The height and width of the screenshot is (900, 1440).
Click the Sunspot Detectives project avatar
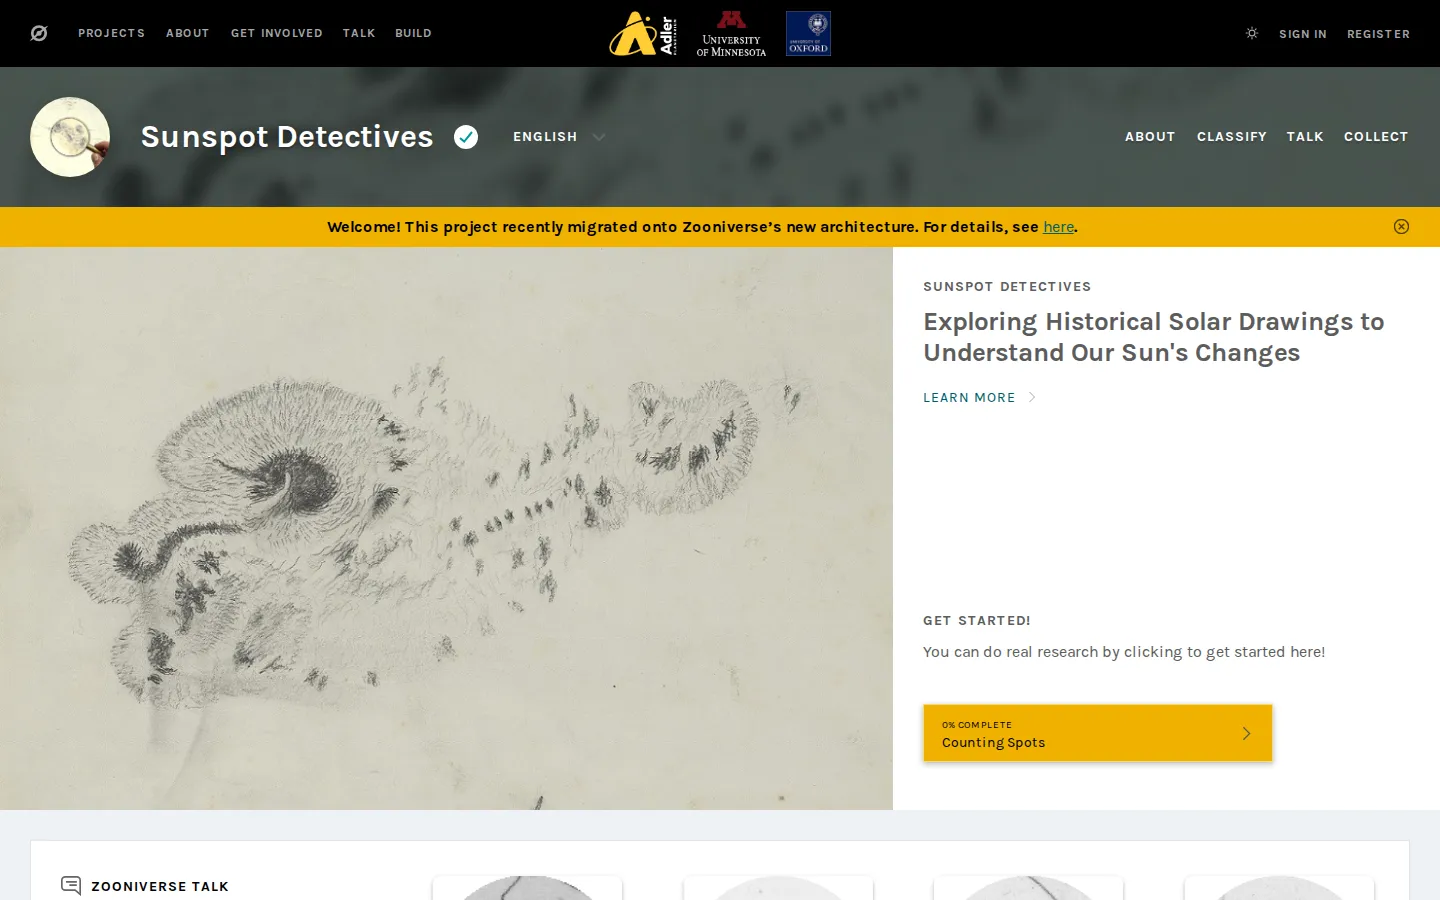(x=70, y=137)
